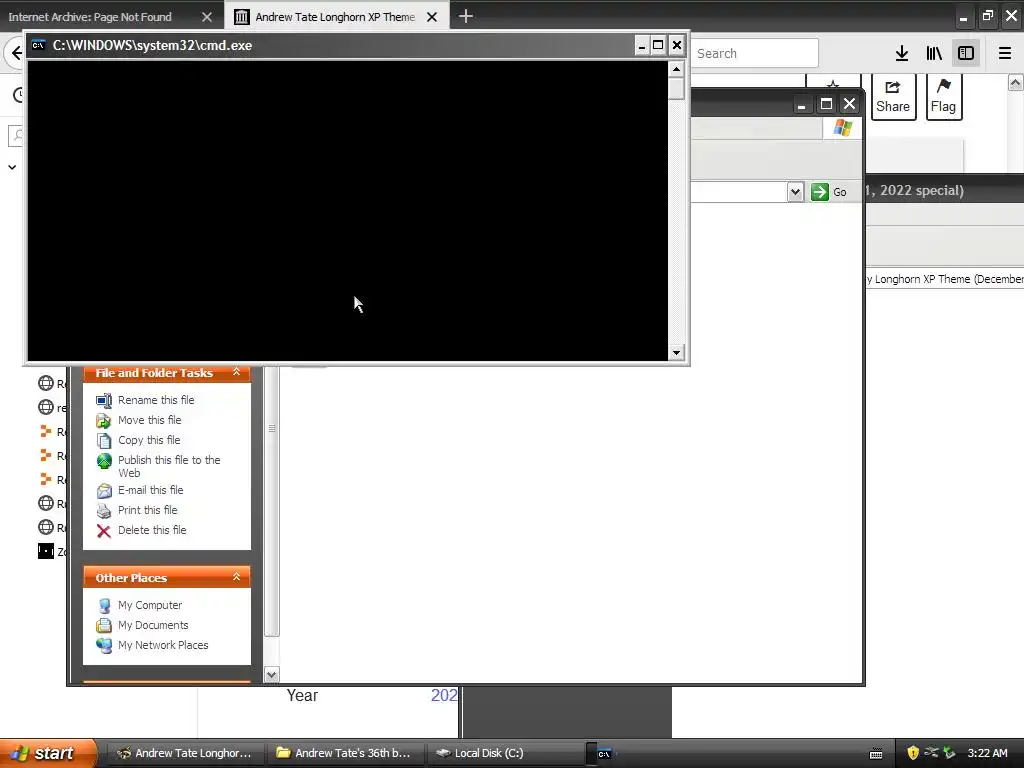Open the browser downloads icon
The image size is (1024, 768).
pyautogui.click(x=901, y=54)
